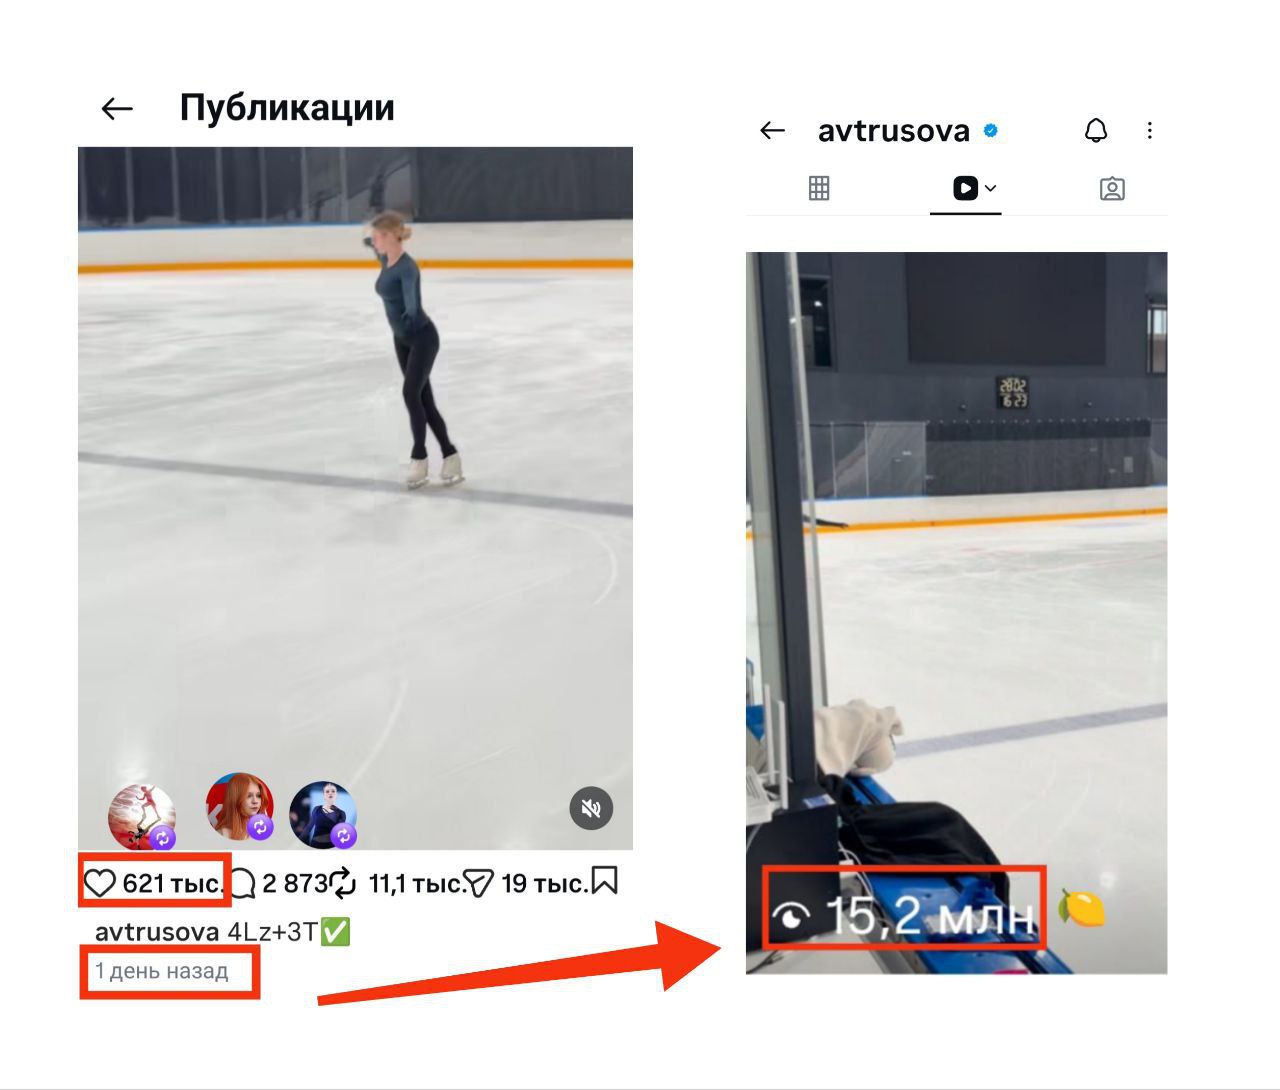
Task: Share the post with the paper plane icon
Action: coord(479,883)
